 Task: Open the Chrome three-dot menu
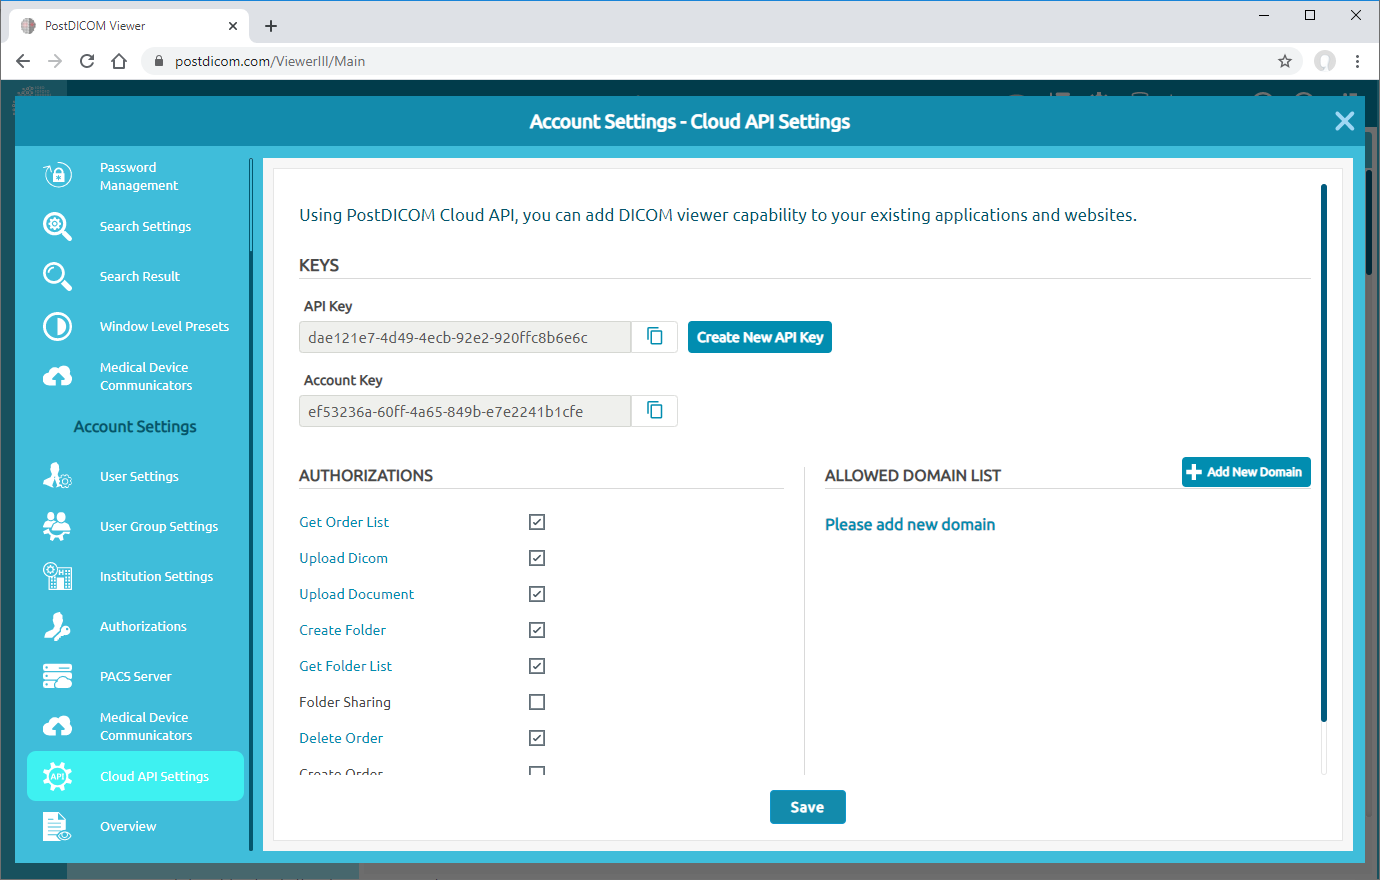(1357, 61)
